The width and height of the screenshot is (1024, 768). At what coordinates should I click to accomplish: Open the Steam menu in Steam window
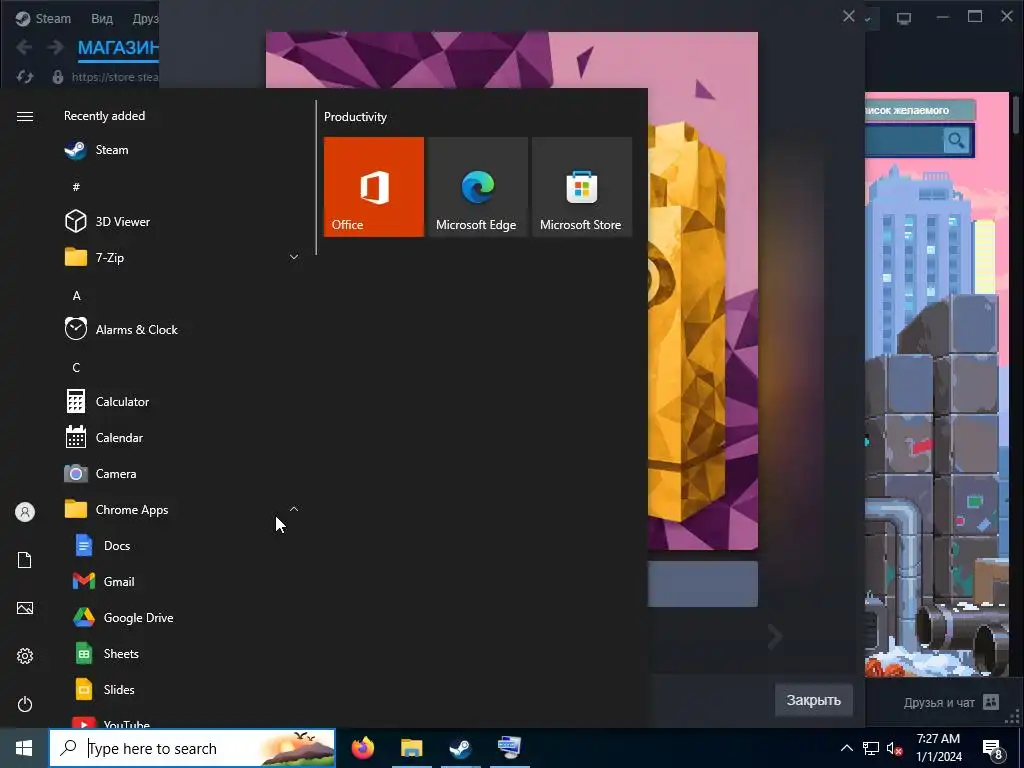click(53, 18)
